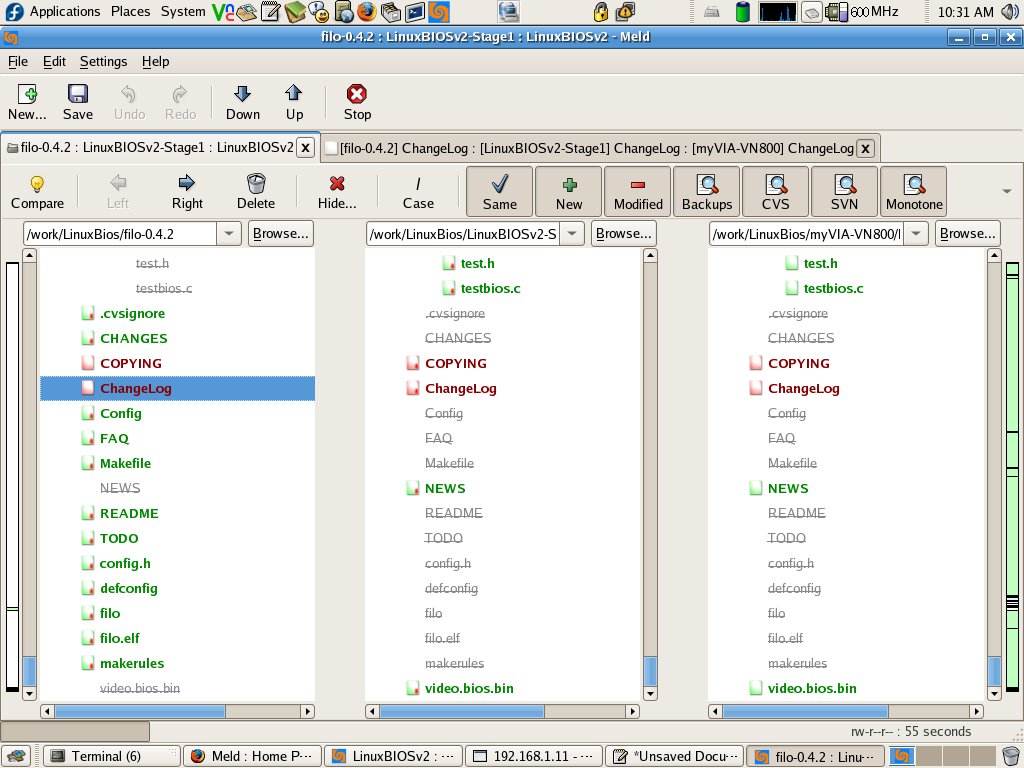This screenshot has height=768, width=1024.
Task: Select NEWS in the LinuxBIOSv2-Stage1 pane
Action: click(x=445, y=488)
